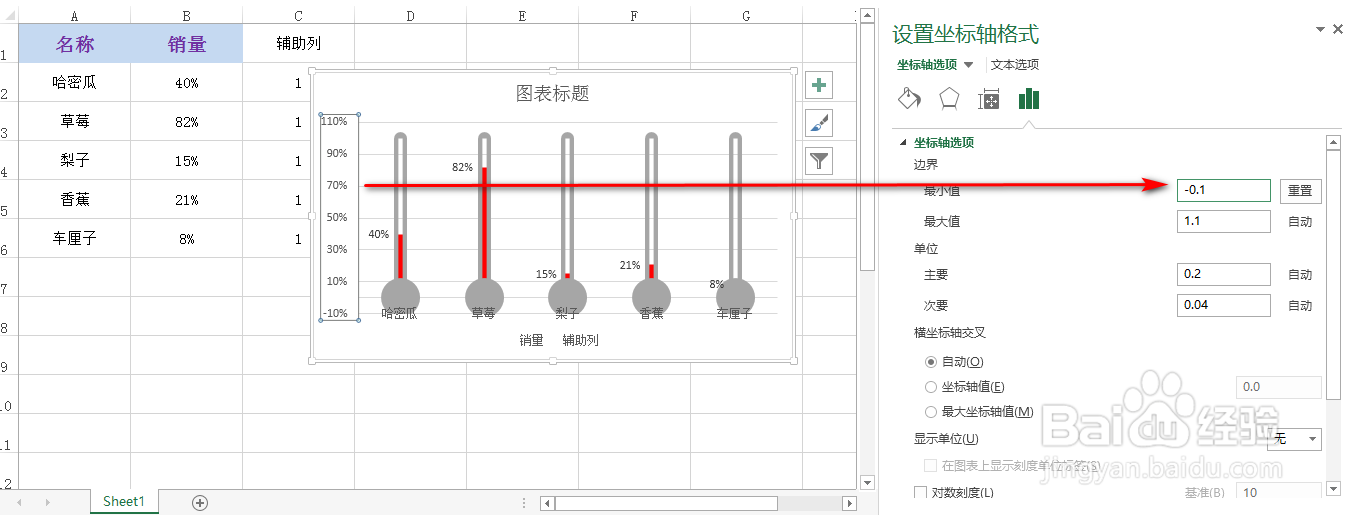Image resolution: width=1356 pixels, height=515 pixels.
Task: Select the 82% cell in column B
Action: tap(186, 122)
